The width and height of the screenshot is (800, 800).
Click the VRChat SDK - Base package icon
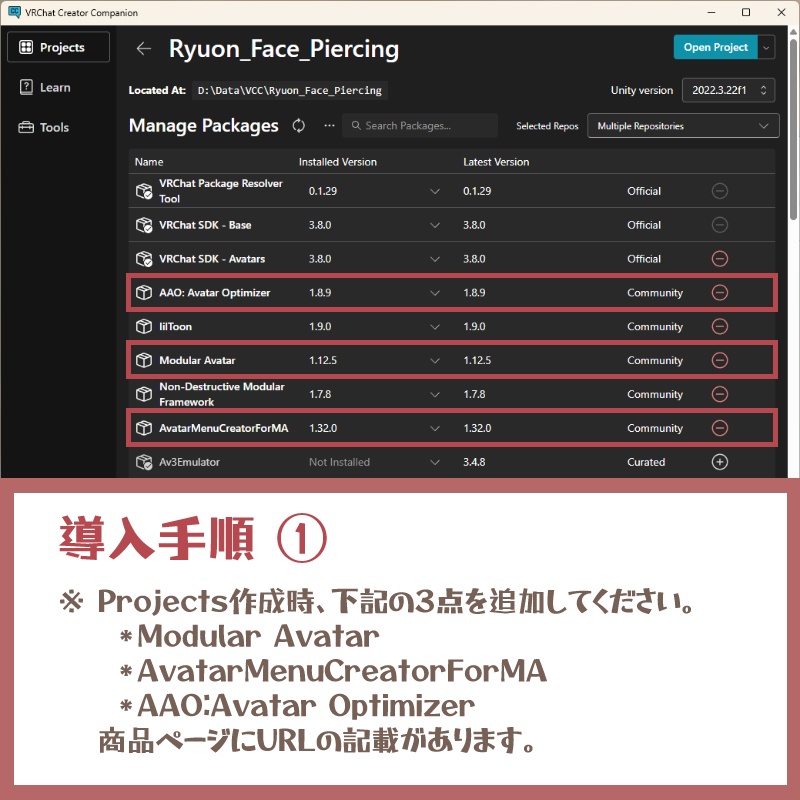[144, 225]
